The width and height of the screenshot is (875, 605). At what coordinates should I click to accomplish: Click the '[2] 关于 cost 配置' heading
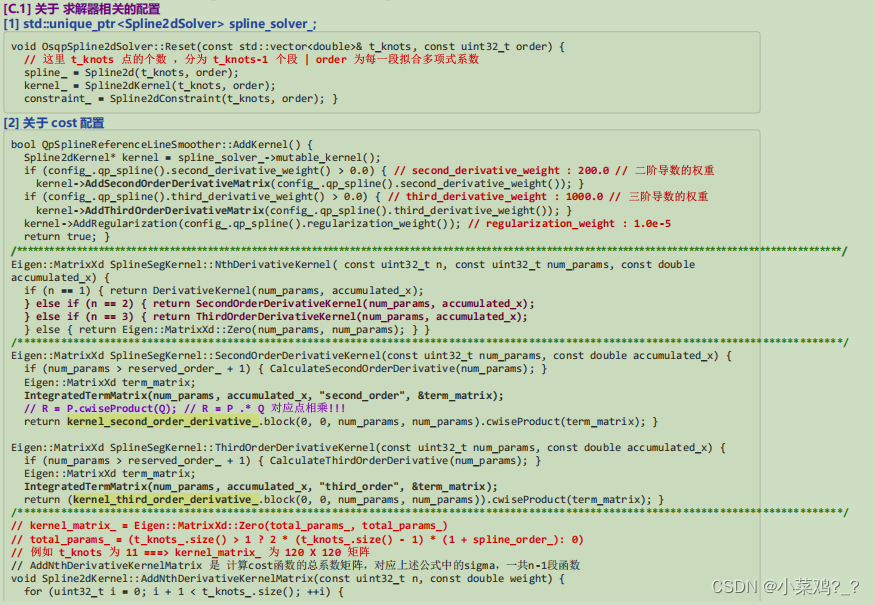click(x=54, y=123)
